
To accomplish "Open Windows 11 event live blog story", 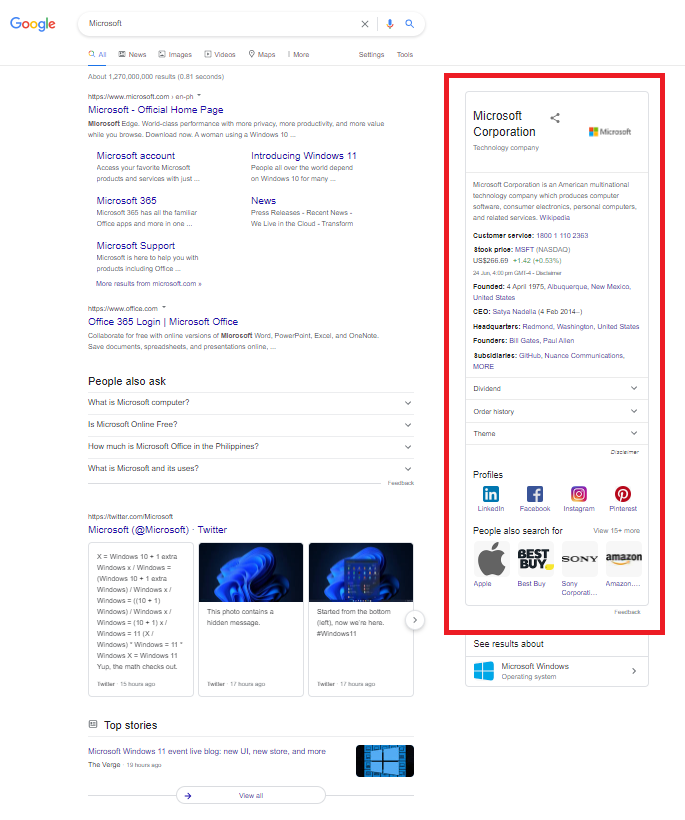I will (x=207, y=751).
